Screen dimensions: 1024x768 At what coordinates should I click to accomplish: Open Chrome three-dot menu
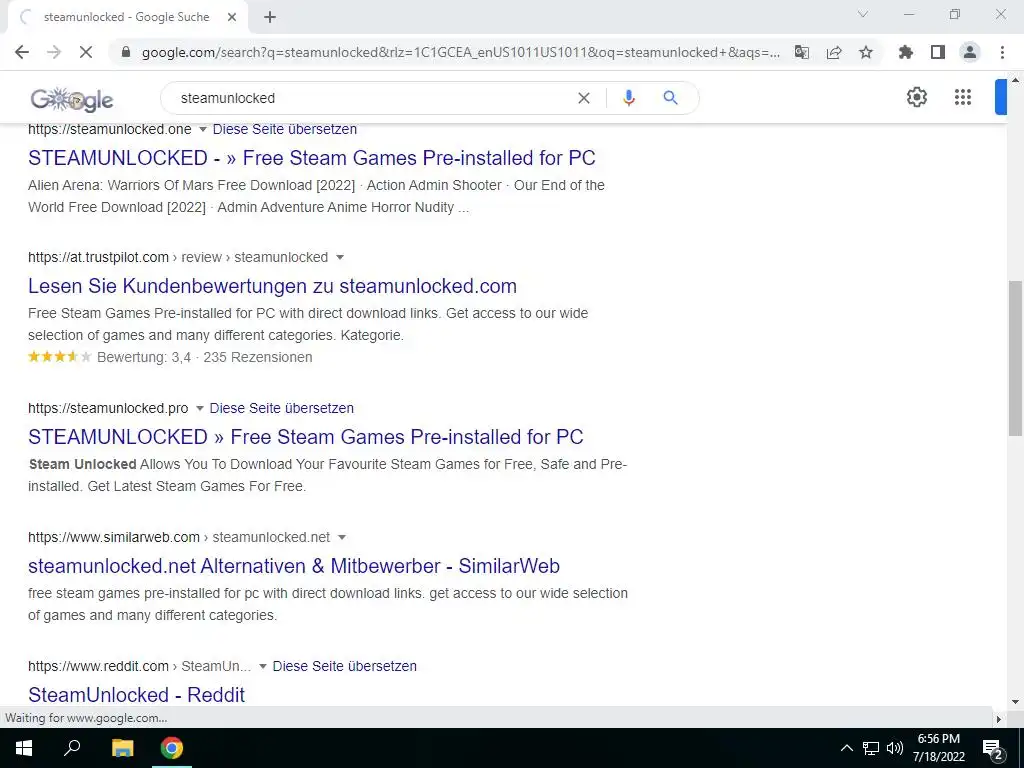(x=1002, y=52)
